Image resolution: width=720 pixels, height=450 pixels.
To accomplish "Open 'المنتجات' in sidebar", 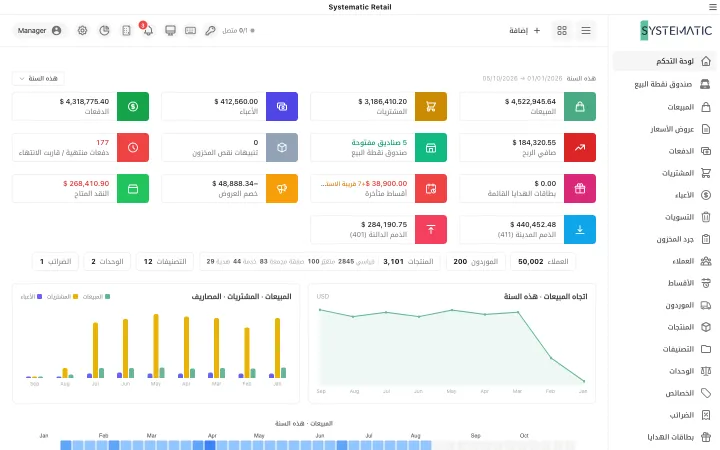I will [664, 327].
